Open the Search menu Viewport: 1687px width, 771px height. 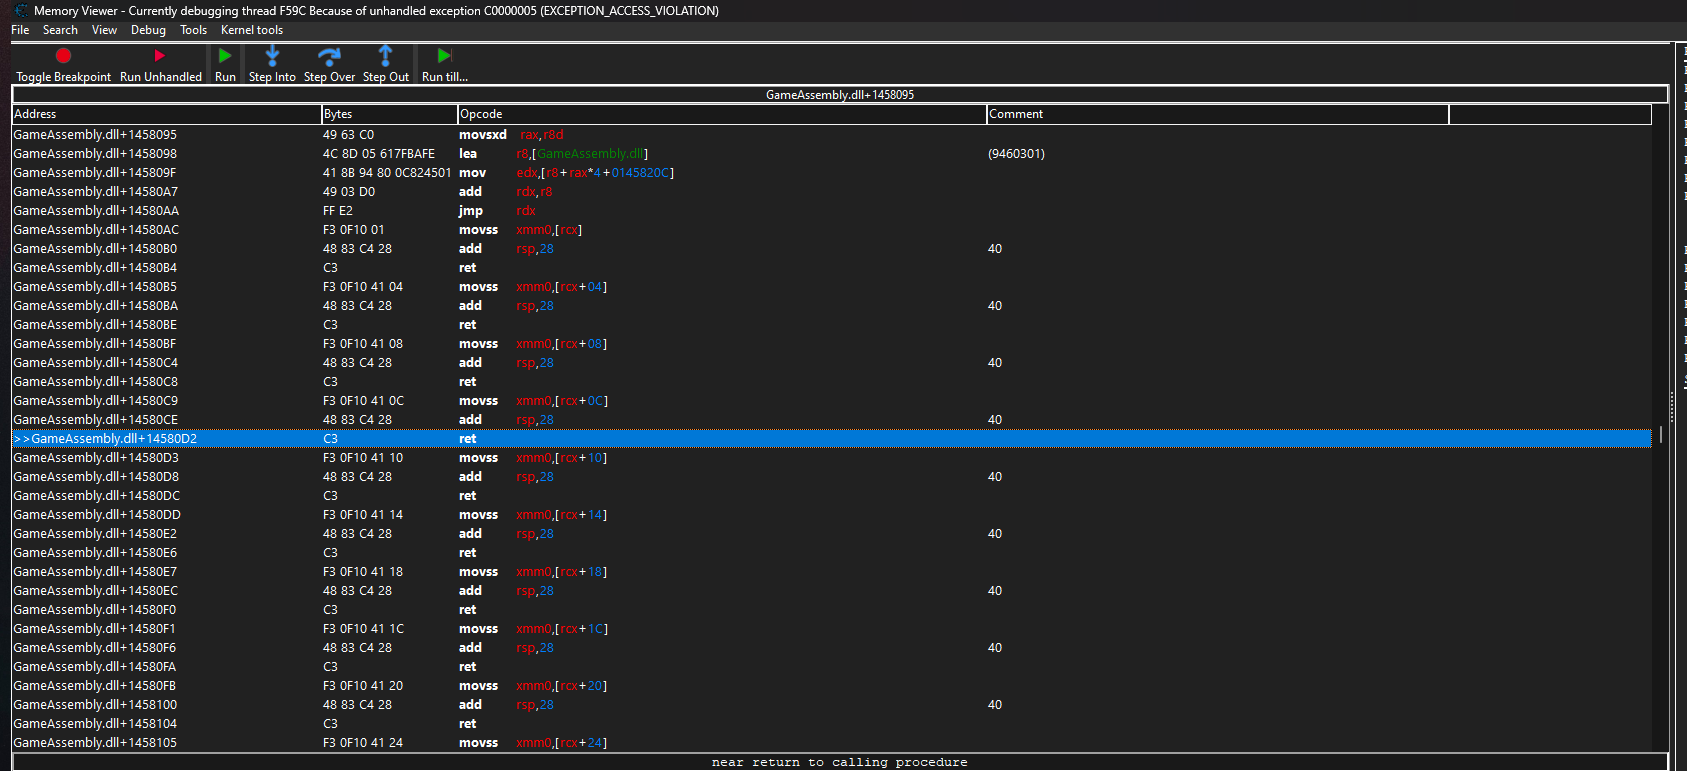pos(60,30)
